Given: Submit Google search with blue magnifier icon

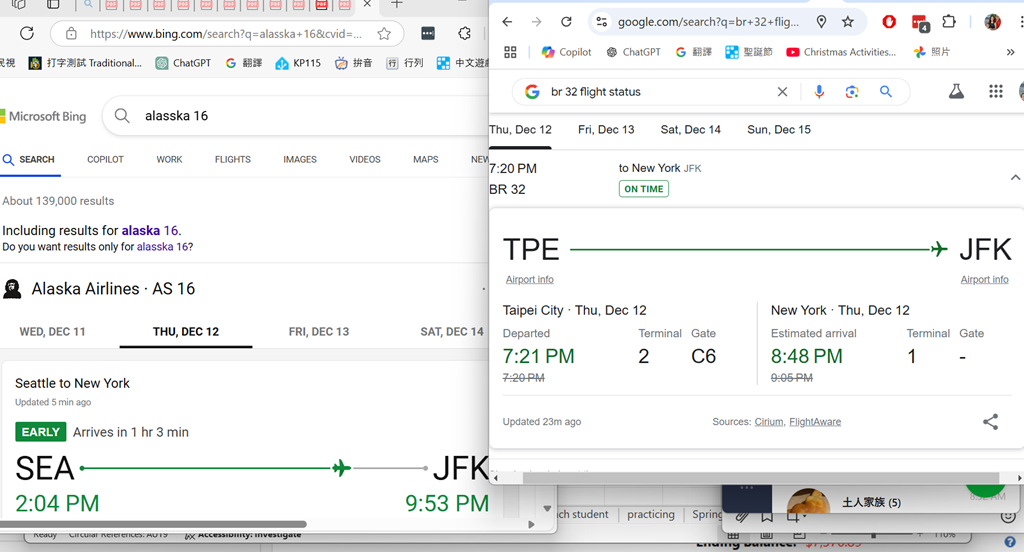Looking at the screenshot, I should tap(886, 91).
